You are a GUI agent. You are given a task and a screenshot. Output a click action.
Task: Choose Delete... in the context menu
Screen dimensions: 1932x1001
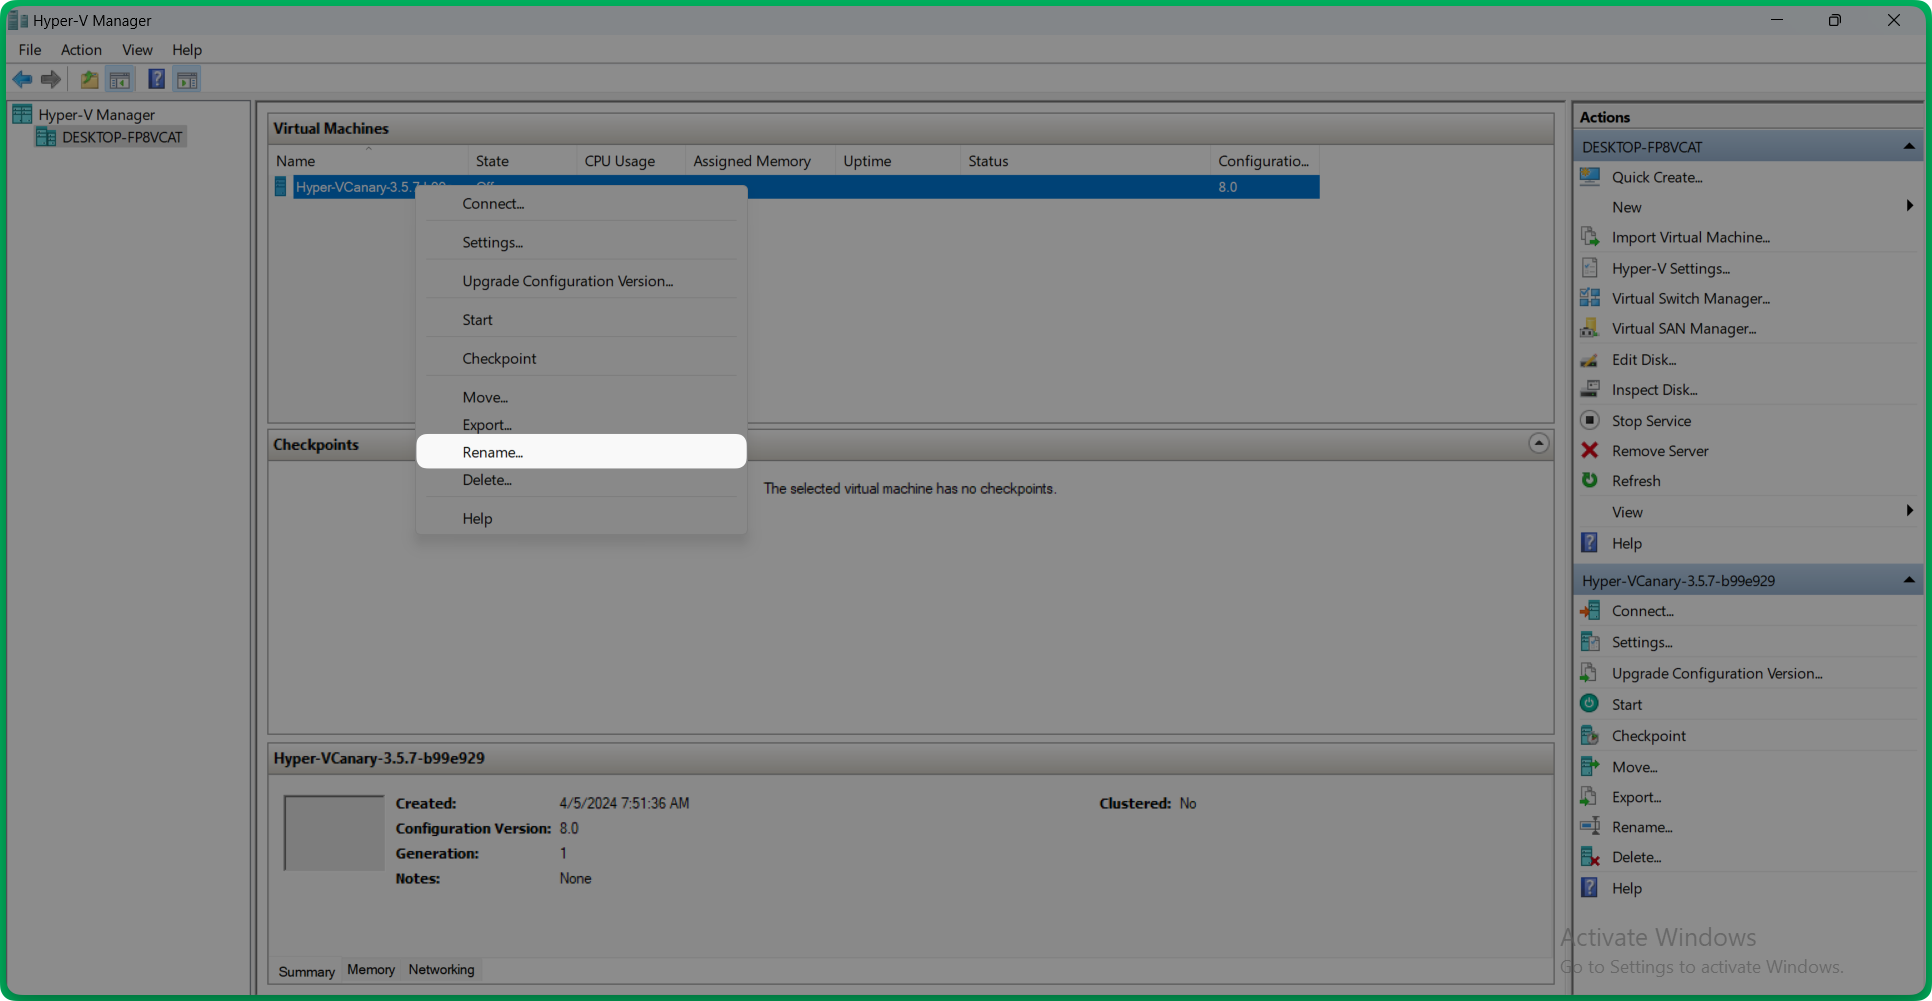point(581,480)
